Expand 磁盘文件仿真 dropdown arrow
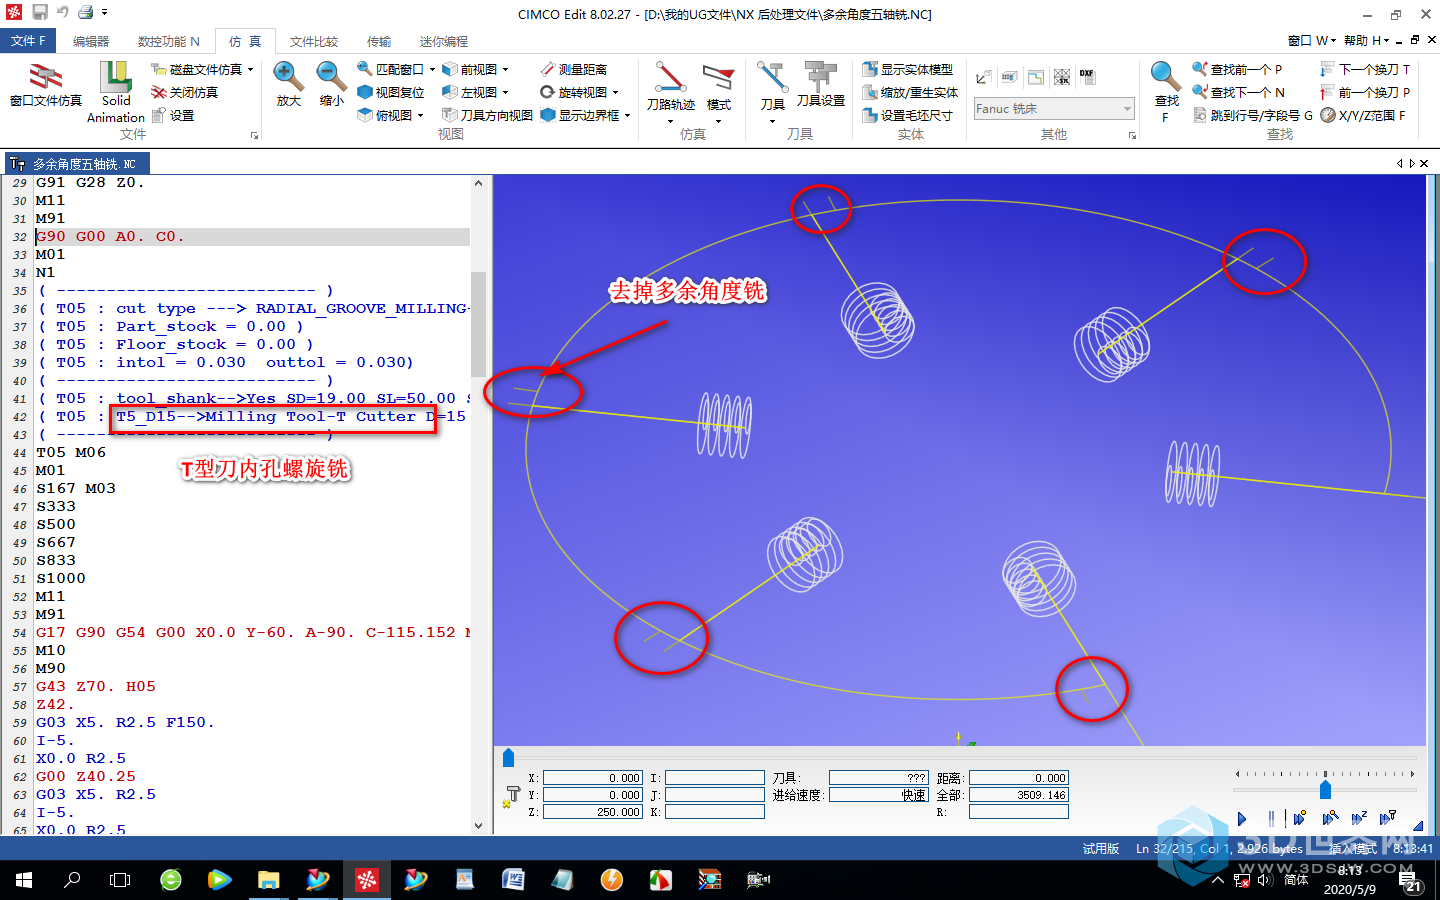Image resolution: width=1440 pixels, height=900 pixels. click(x=250, y=69)
